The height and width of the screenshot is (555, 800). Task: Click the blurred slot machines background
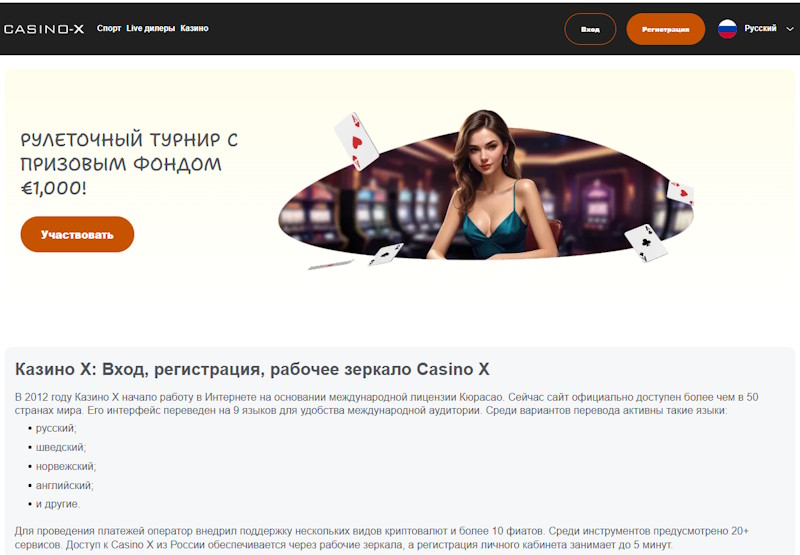(357, 209)
